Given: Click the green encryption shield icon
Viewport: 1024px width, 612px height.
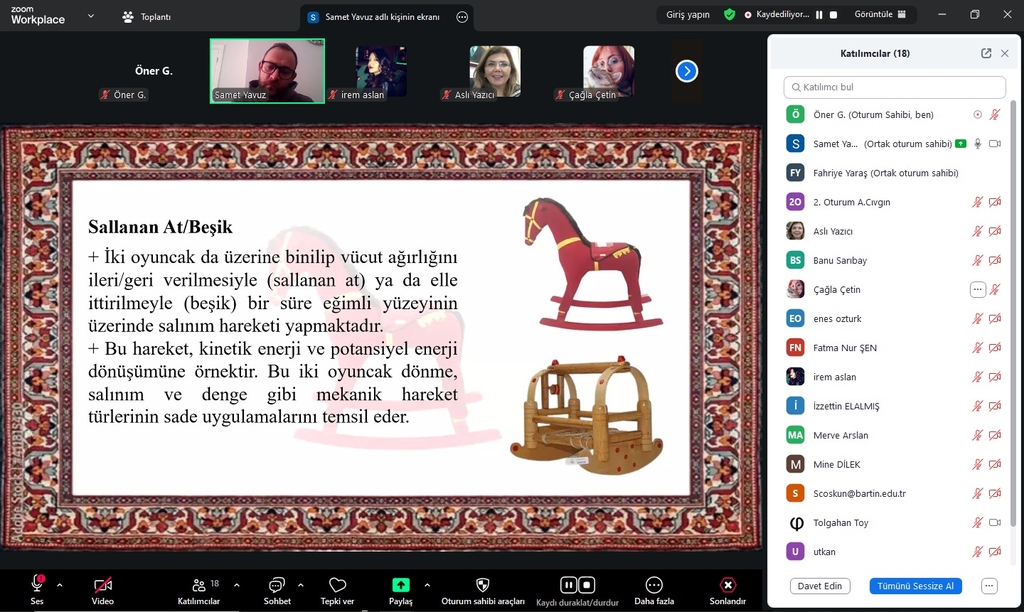Looking at the screenshot, I should 730,15.
